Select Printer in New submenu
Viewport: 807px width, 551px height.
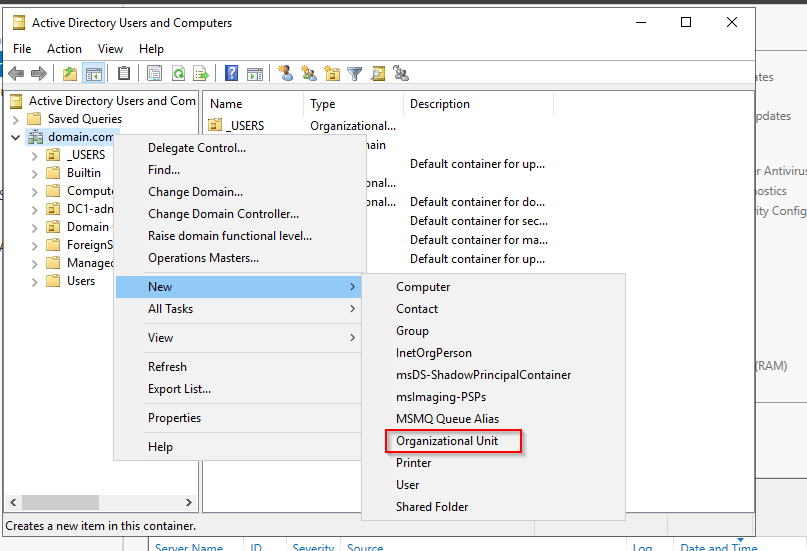tap(493, 463)
